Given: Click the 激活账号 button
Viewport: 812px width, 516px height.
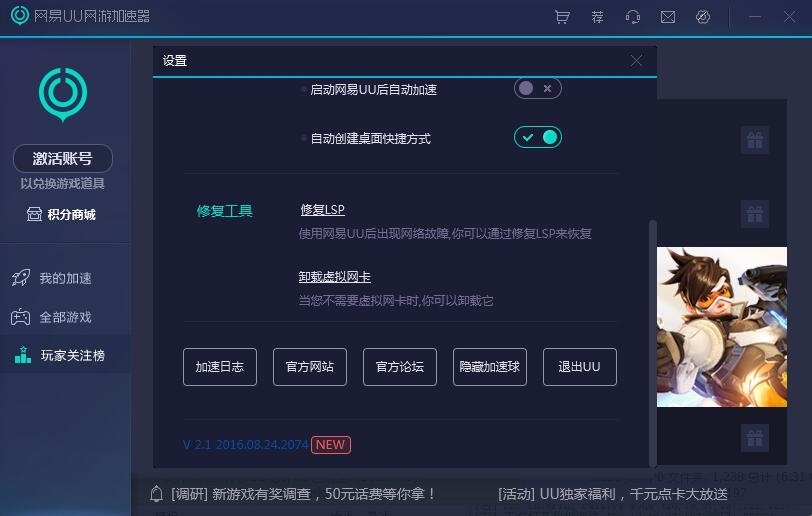Looking at the screenshot, I should pyautogui.click(x=63, y=159).
